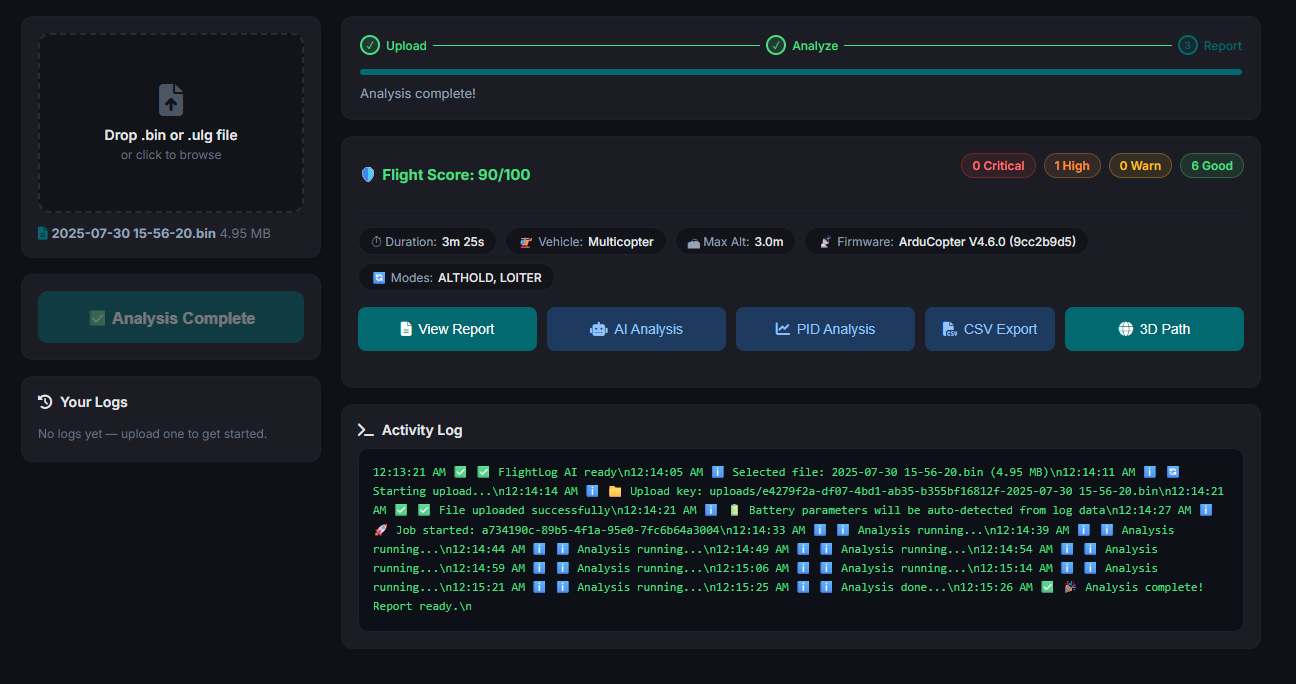
Task: Select the 1 High badge
Action: (x=1072, y=166)
